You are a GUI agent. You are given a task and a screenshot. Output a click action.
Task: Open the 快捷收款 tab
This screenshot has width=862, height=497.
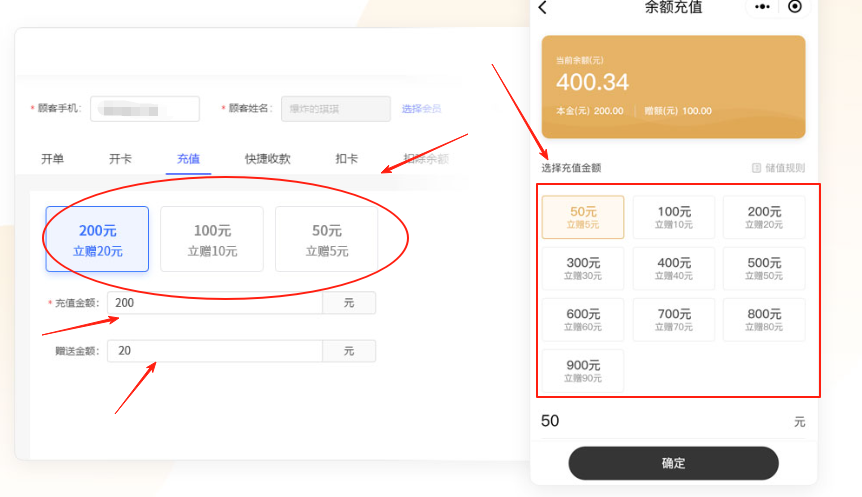[267, 159]
